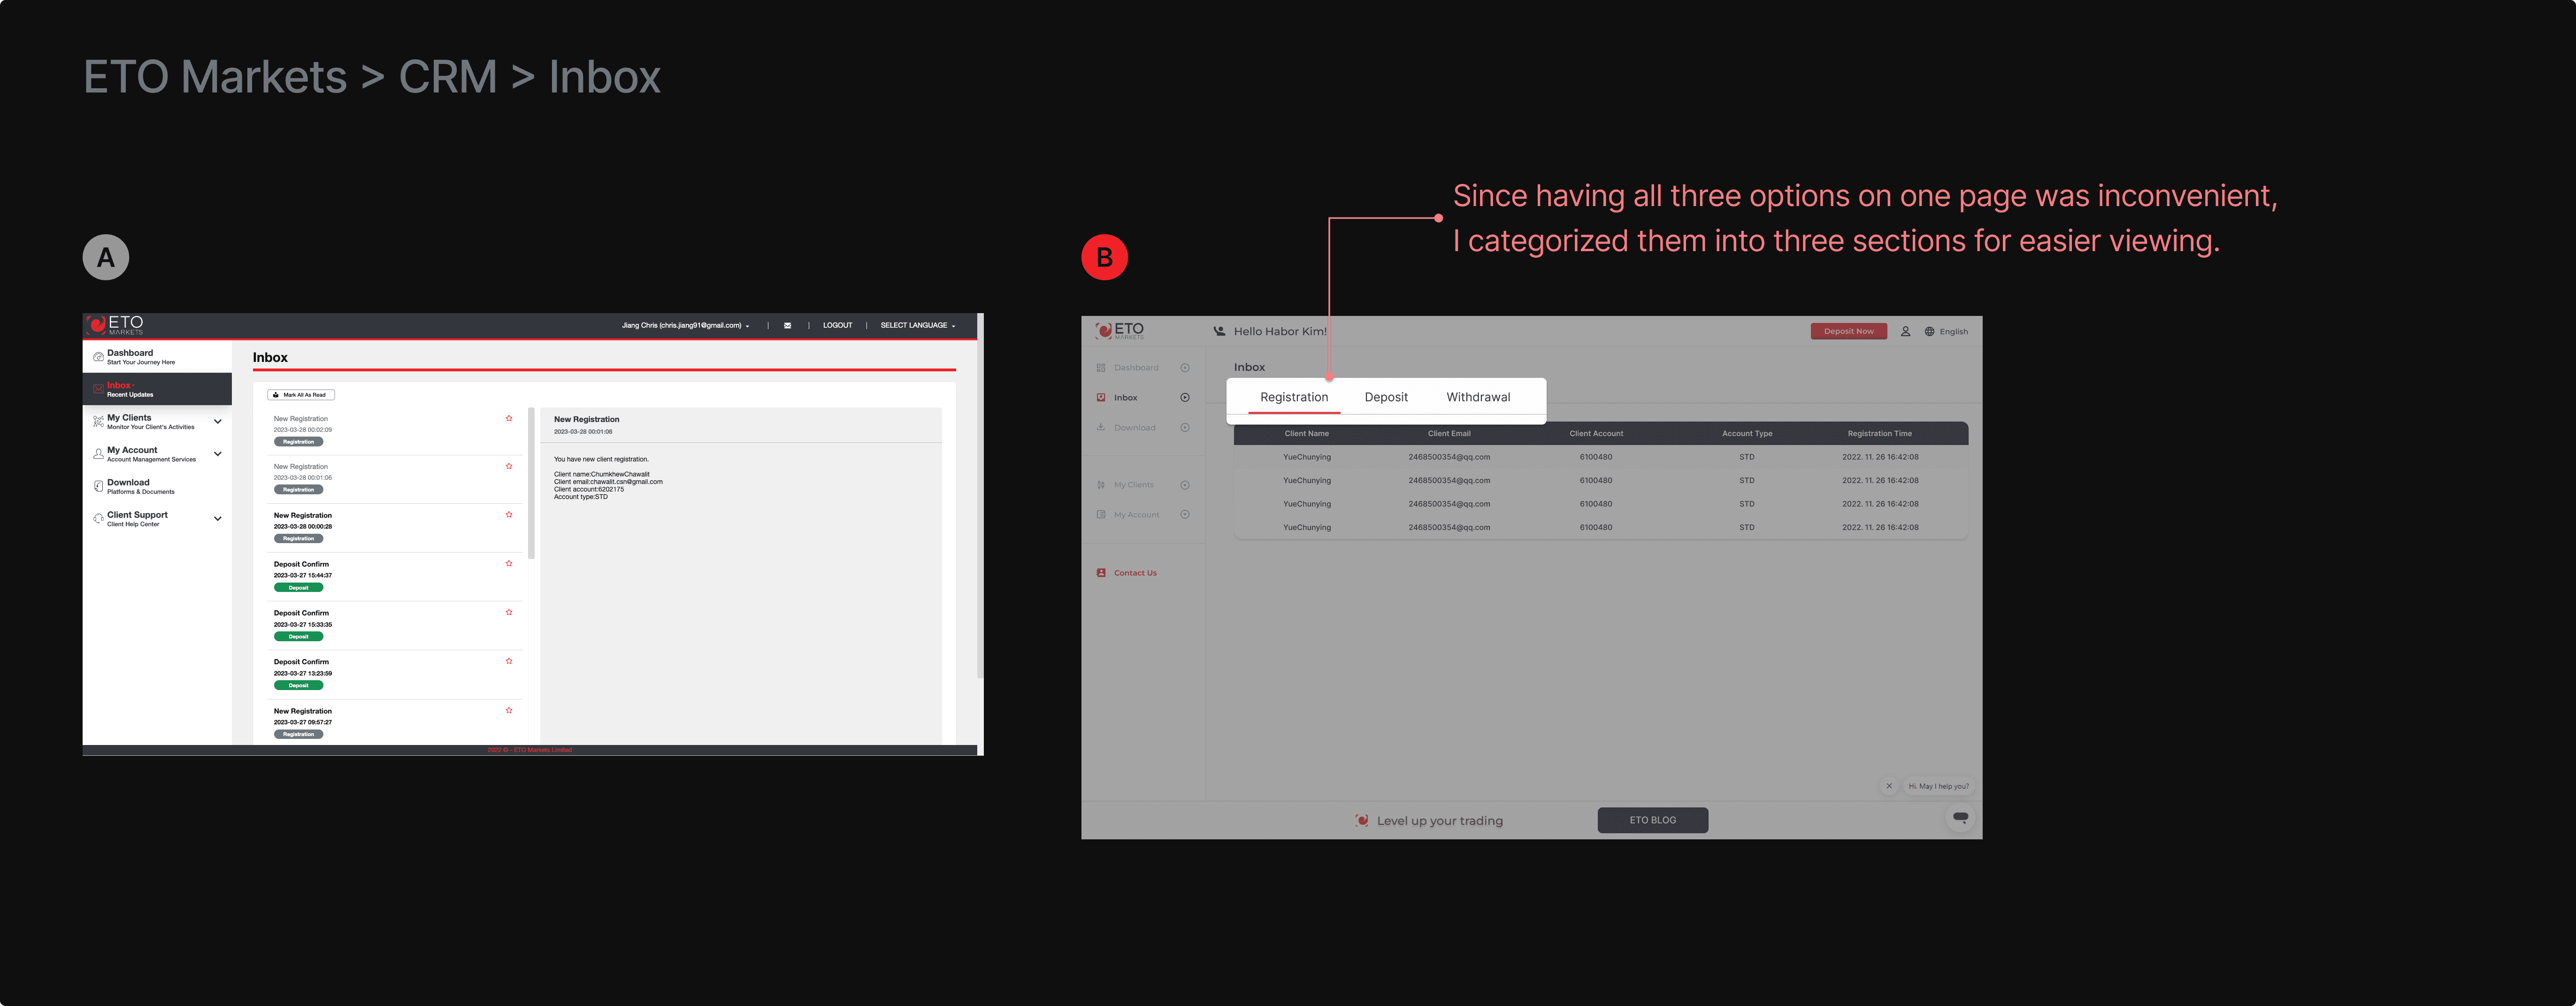This screenshot has height=1006, width=2576.
Task: Star the New Registration message dated 00:00:28
Action: pos(509,515)
